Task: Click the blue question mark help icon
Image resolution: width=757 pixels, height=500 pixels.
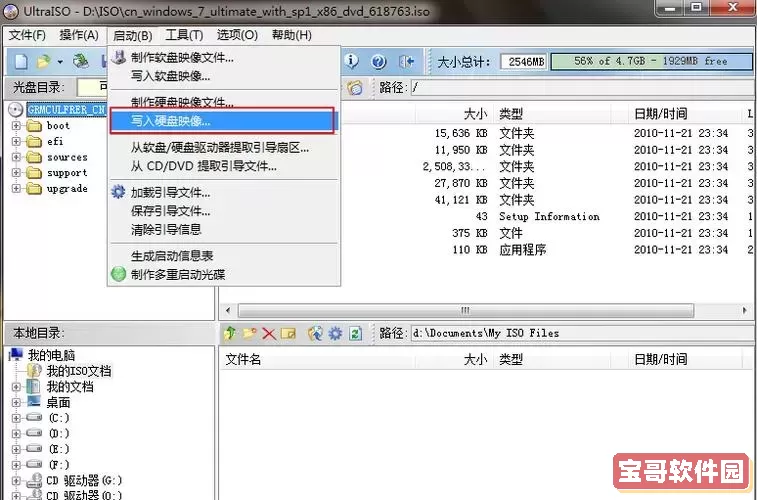Action: click(378, 61)
